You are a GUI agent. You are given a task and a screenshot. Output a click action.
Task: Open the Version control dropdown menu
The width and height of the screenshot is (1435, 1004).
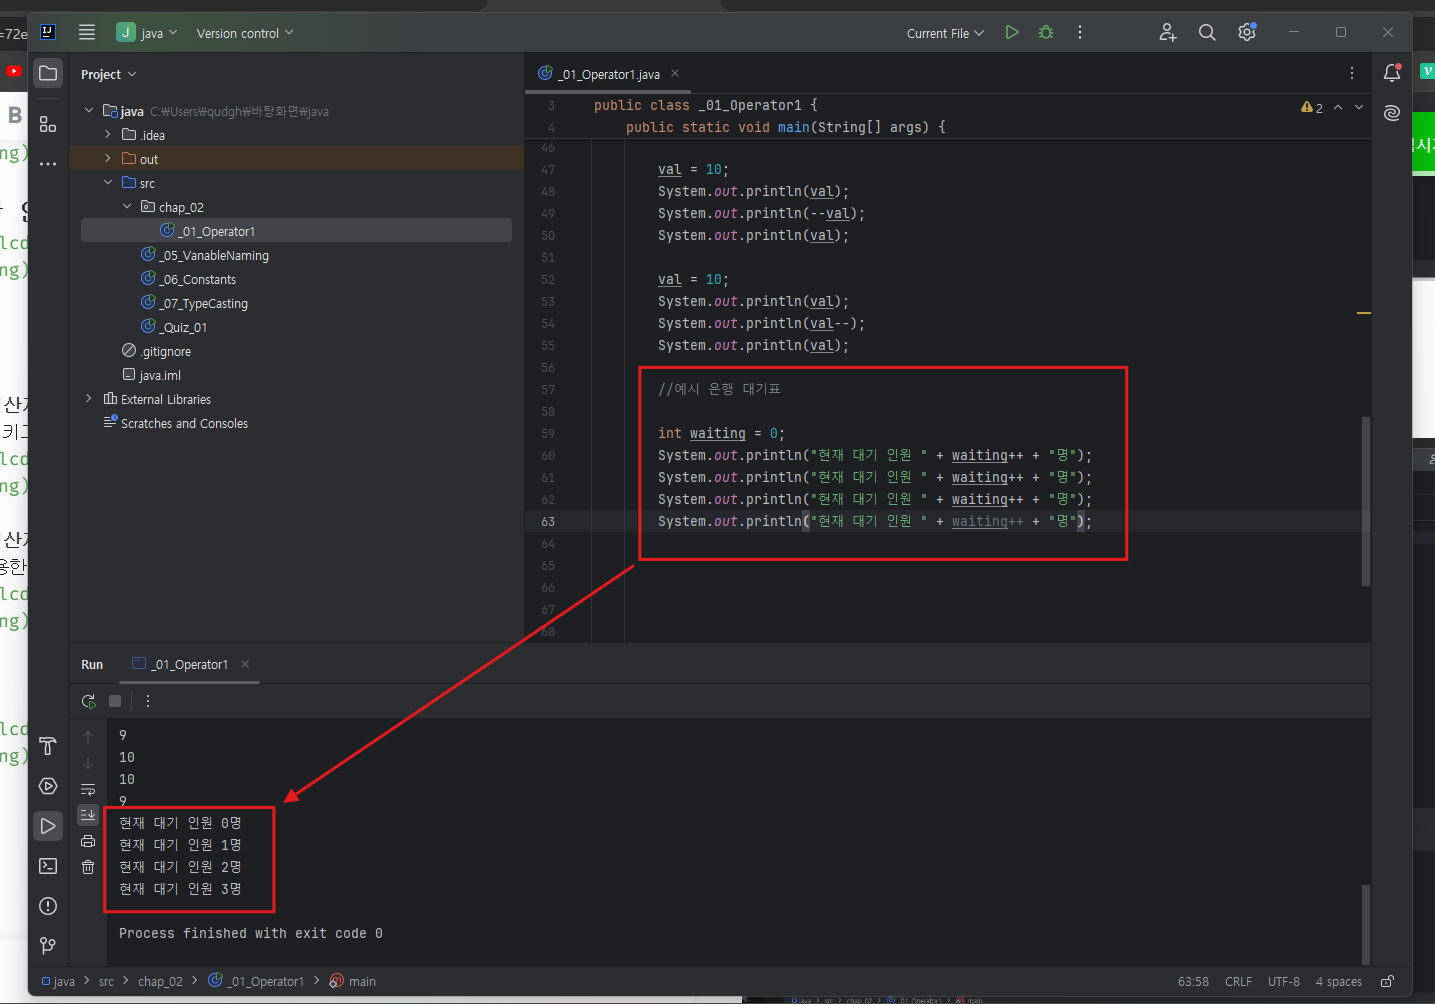[x=245, y=33]
